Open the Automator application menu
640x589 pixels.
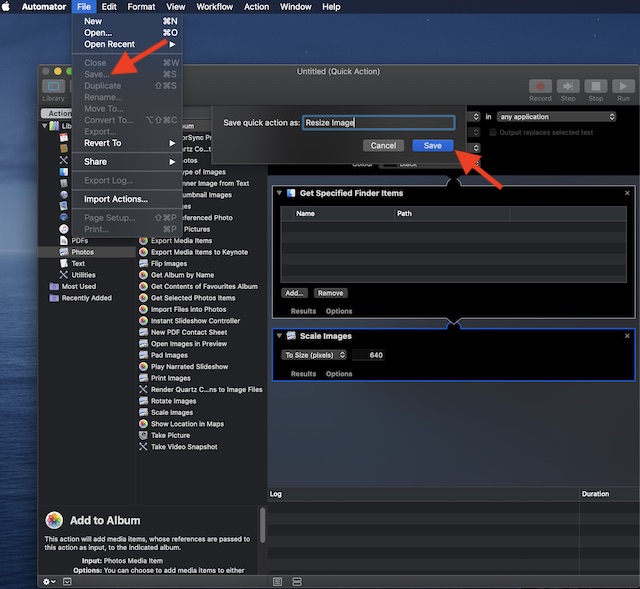pos(44,7)
